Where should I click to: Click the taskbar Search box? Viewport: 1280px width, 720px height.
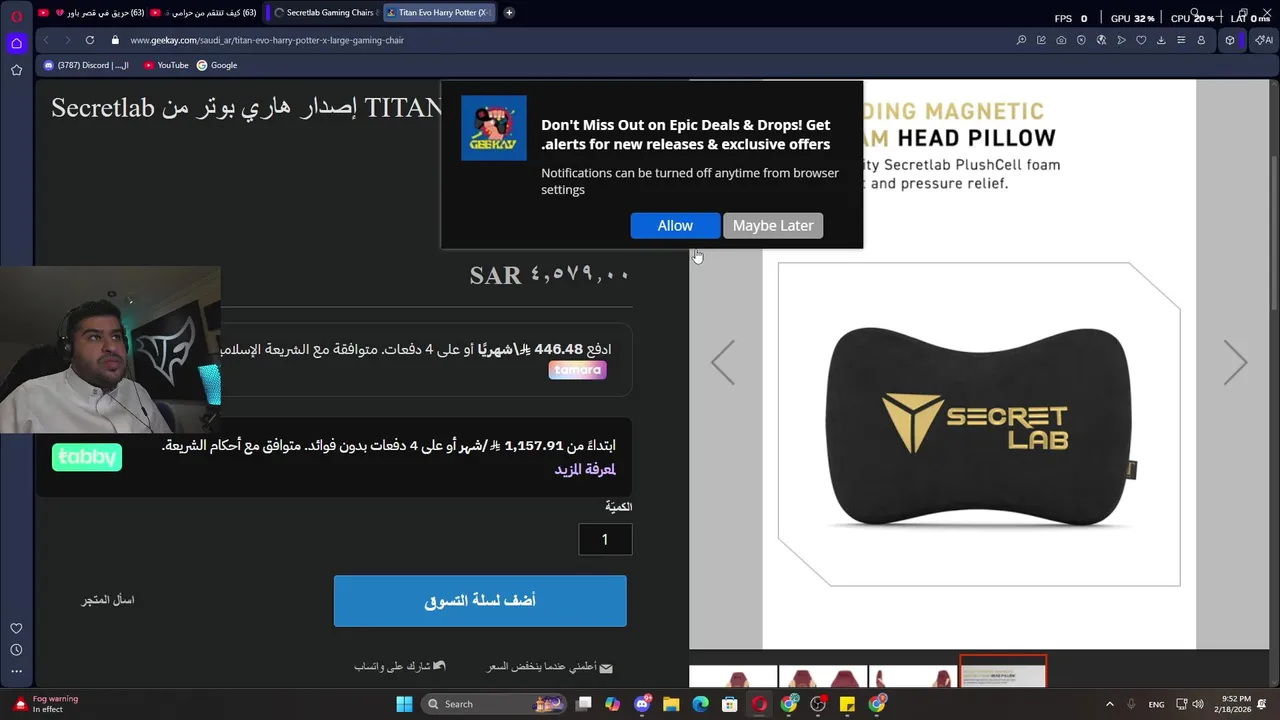494,704
